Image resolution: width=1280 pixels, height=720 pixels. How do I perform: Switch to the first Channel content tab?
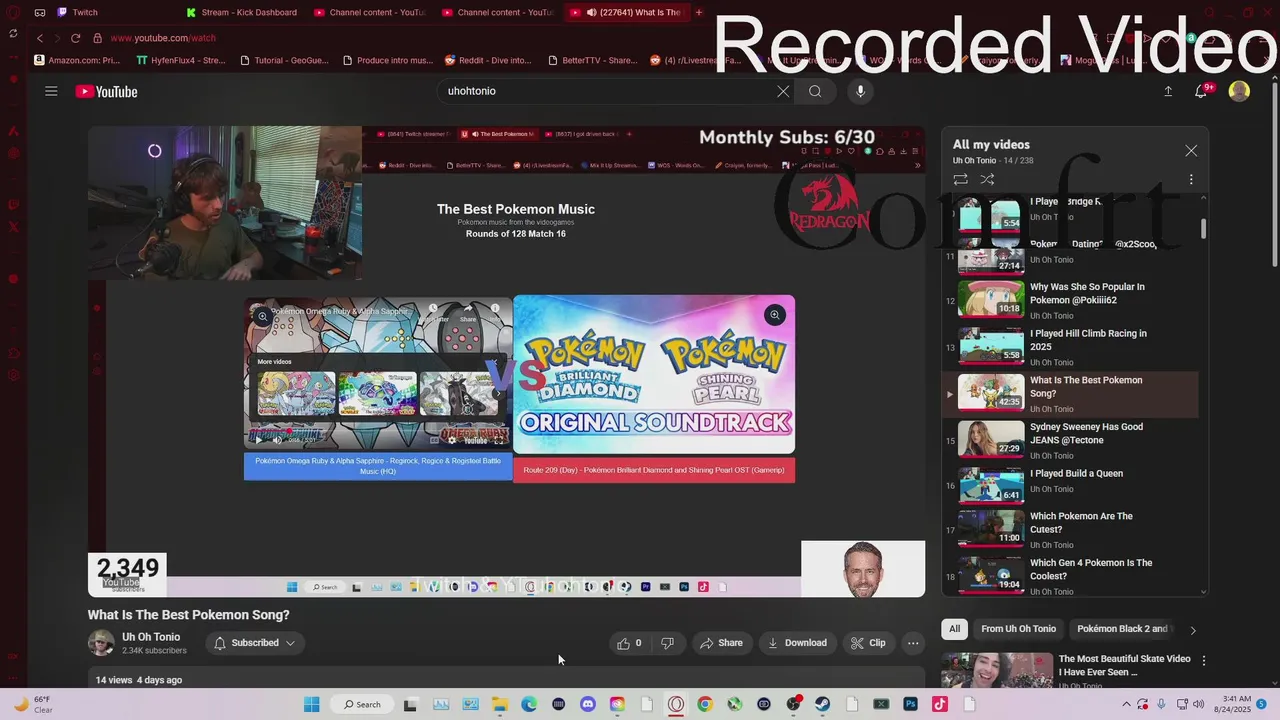click(370, 12)
